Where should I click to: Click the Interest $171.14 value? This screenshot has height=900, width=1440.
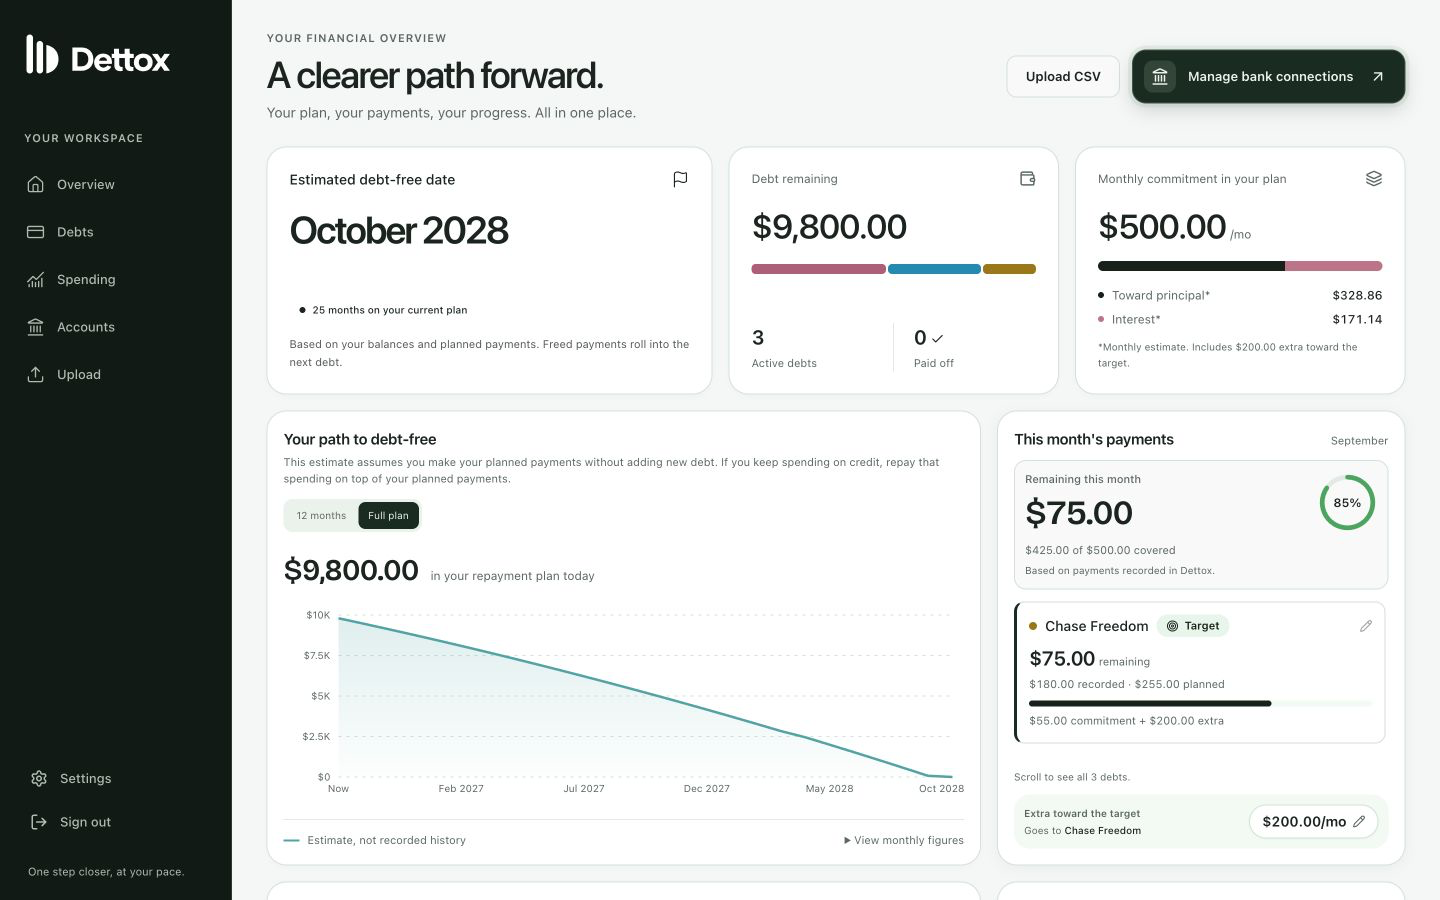pos(1357,320)
